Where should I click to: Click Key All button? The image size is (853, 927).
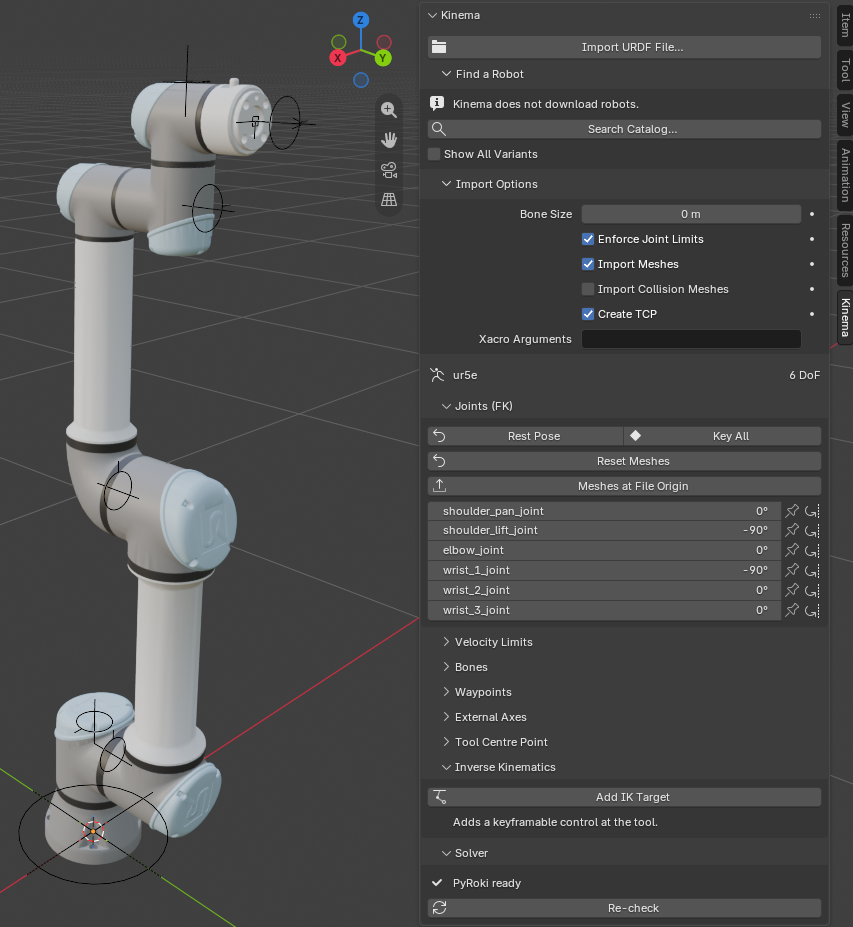(x=722, y=436)
